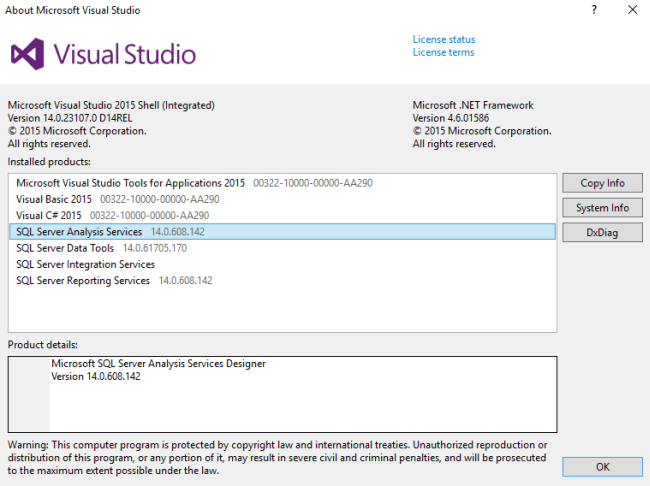Click .NET Framework Version 4.6.01586 text

pyautogui.click(x=451, y=118)
